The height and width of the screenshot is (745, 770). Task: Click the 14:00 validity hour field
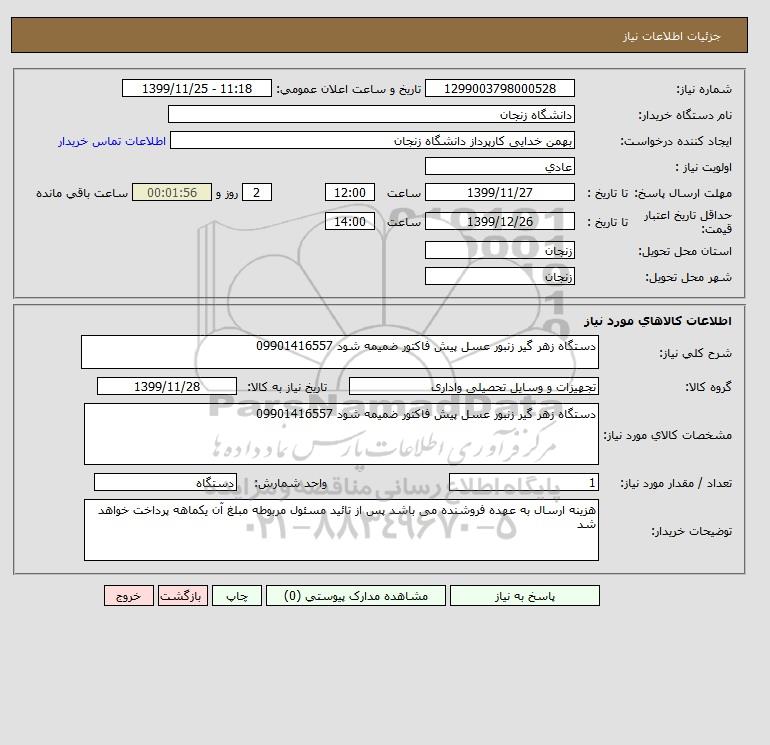350,221
